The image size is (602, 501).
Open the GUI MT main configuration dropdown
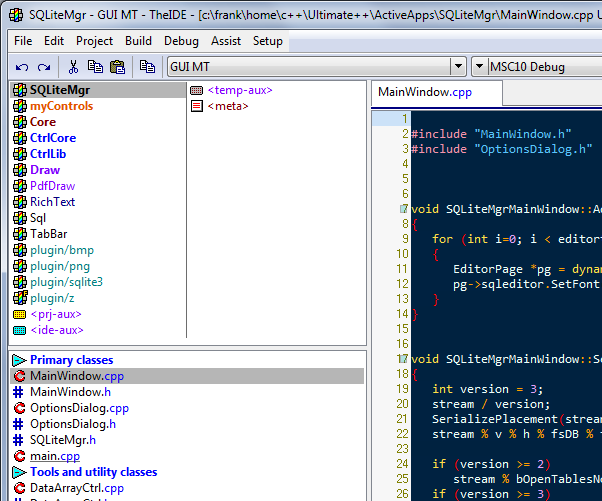458,67
